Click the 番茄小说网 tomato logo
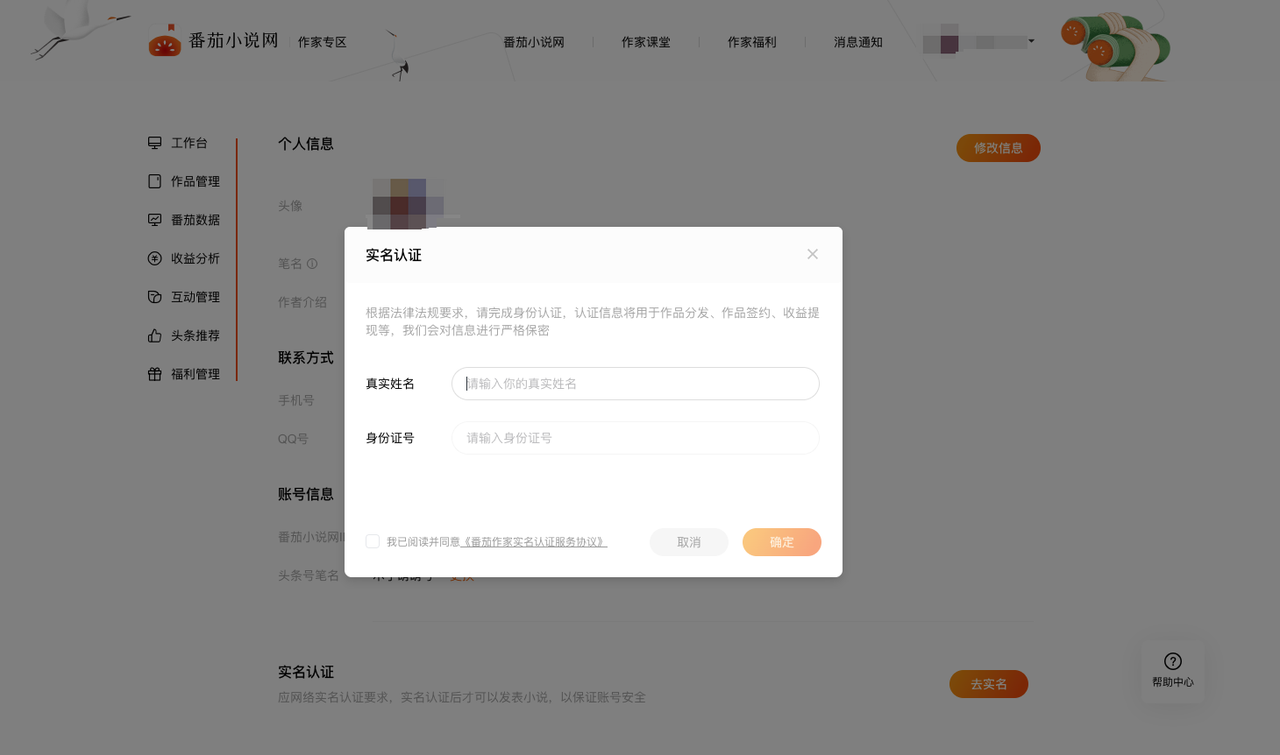Image resolution: width=1280 pixels, height=755 pixels. 165,42
